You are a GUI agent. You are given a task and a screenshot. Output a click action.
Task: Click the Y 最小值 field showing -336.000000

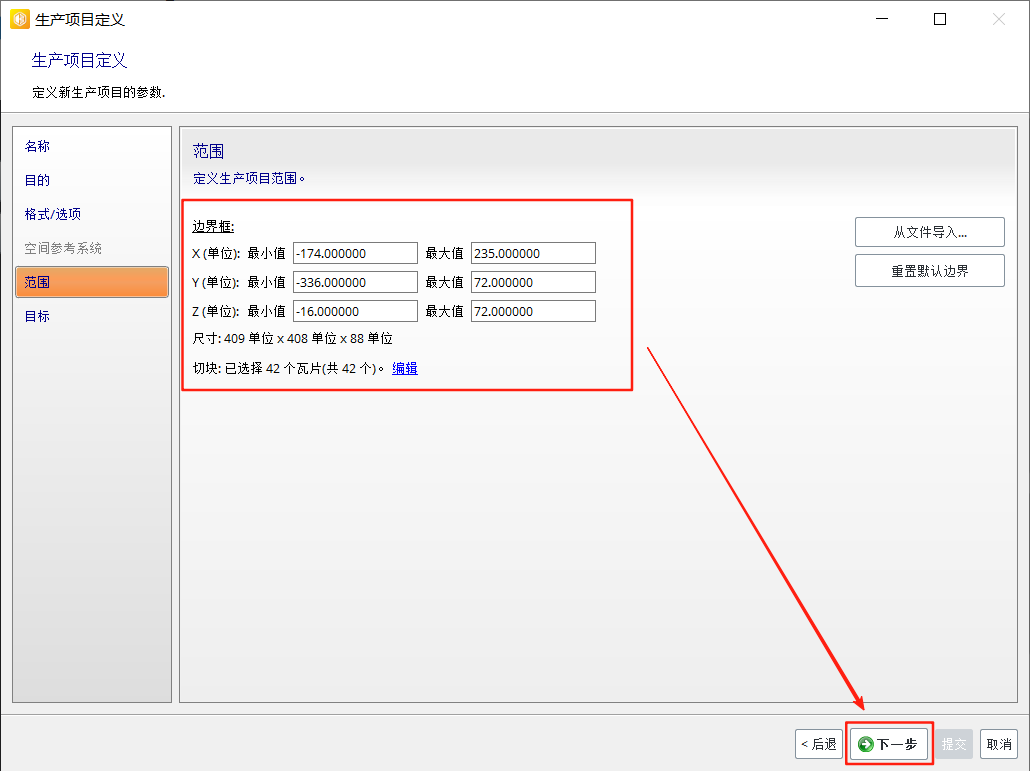(355, 283)
